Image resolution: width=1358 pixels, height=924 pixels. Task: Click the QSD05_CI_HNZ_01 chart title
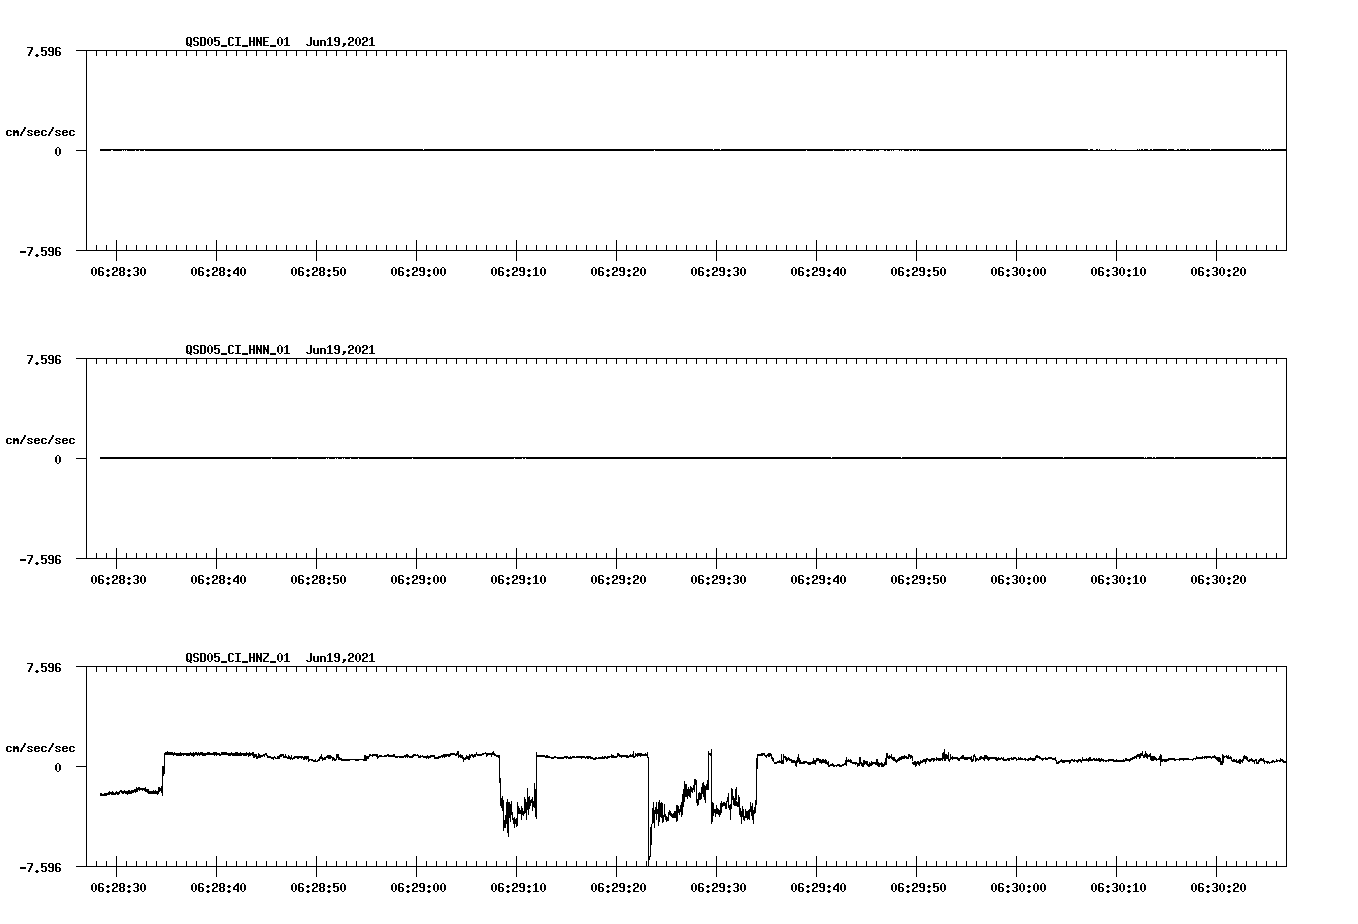(280, 658)
